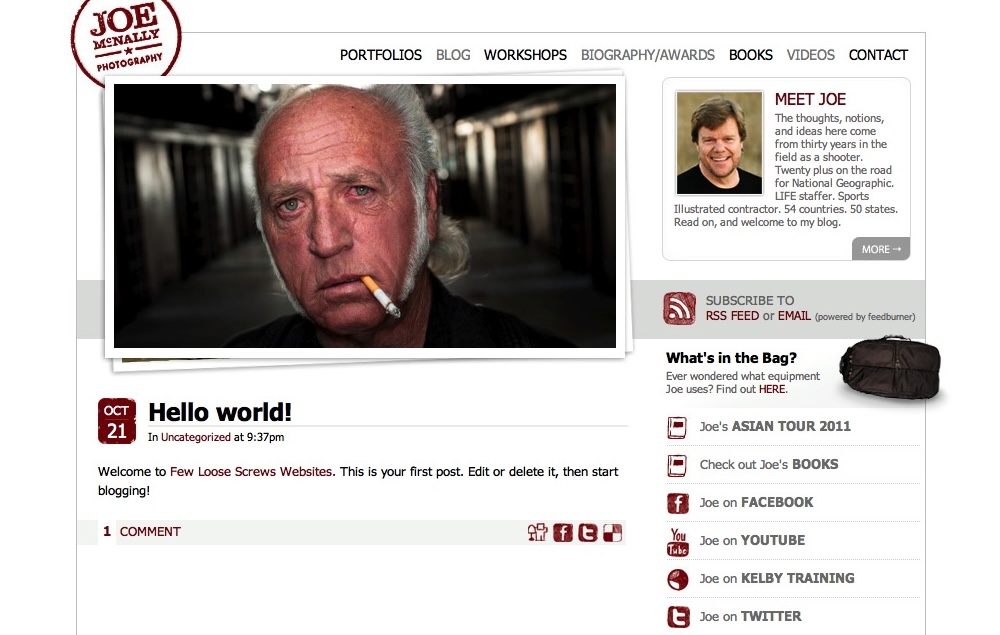This screenshot has height=635, width=1000.
Task: Select CONTACT in the navigation
Action: pos(878,55)
